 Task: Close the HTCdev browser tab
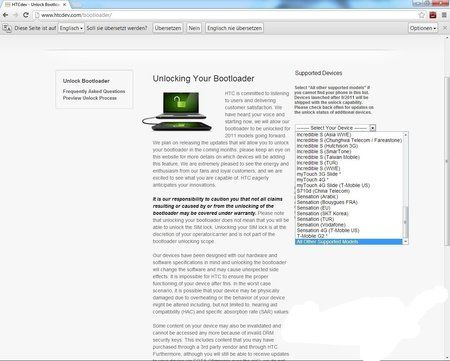coord(64,5)
